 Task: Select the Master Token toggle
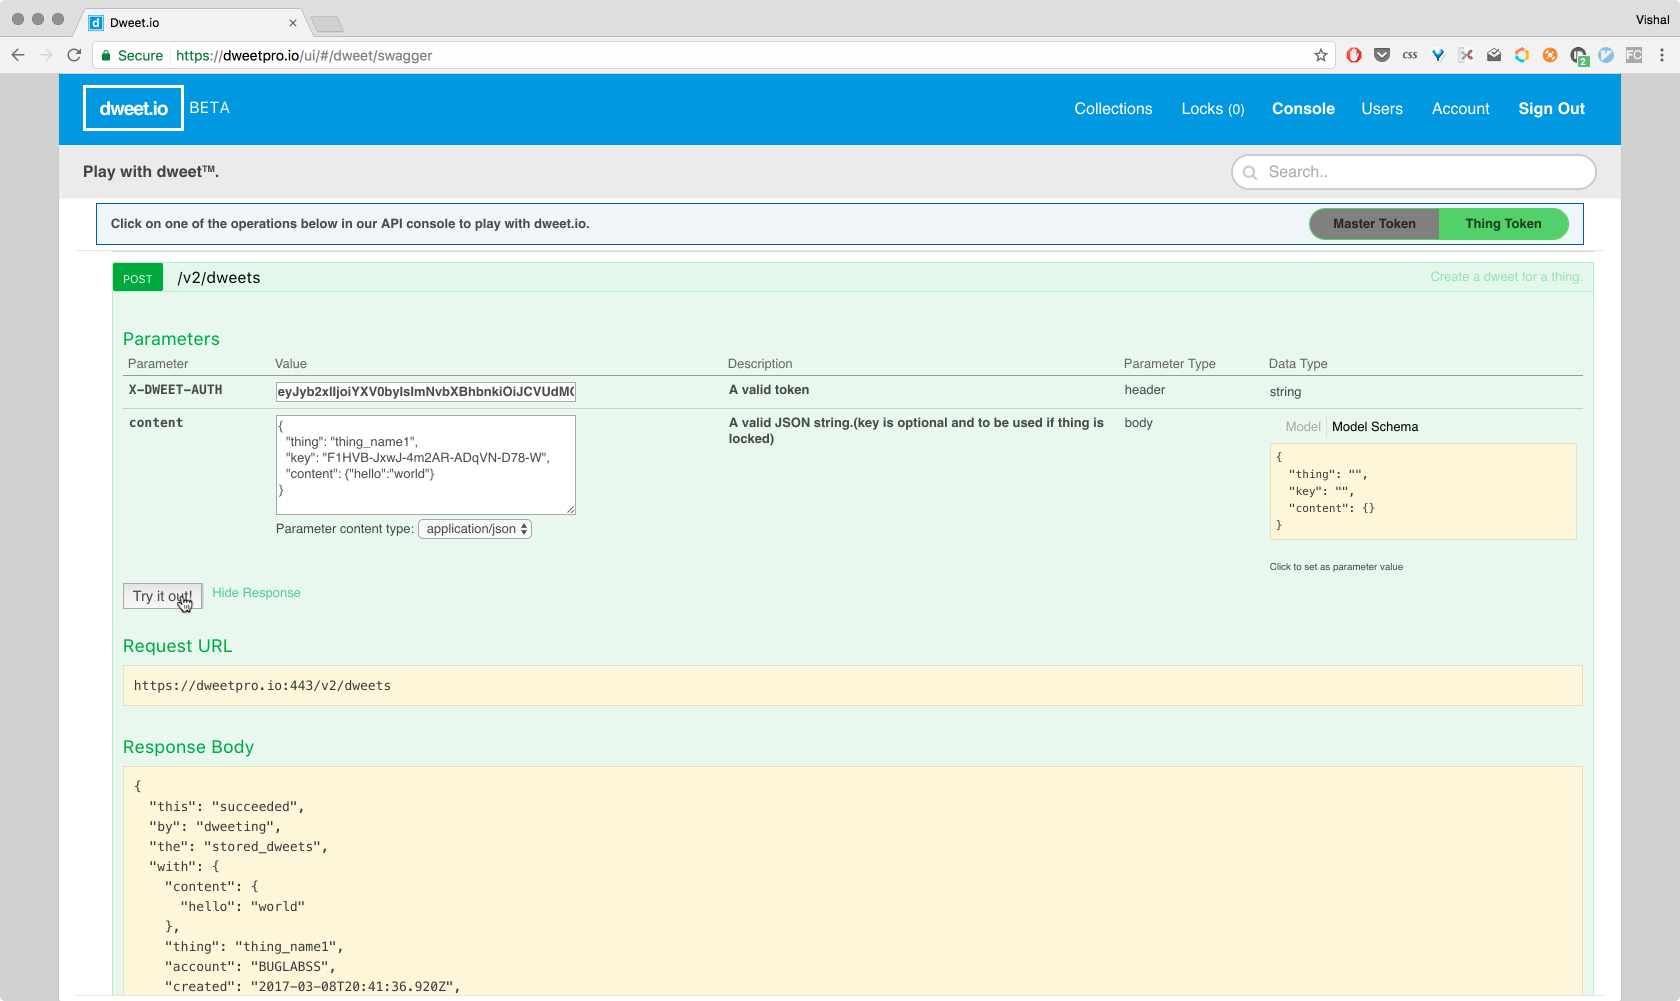[1374, 224]
